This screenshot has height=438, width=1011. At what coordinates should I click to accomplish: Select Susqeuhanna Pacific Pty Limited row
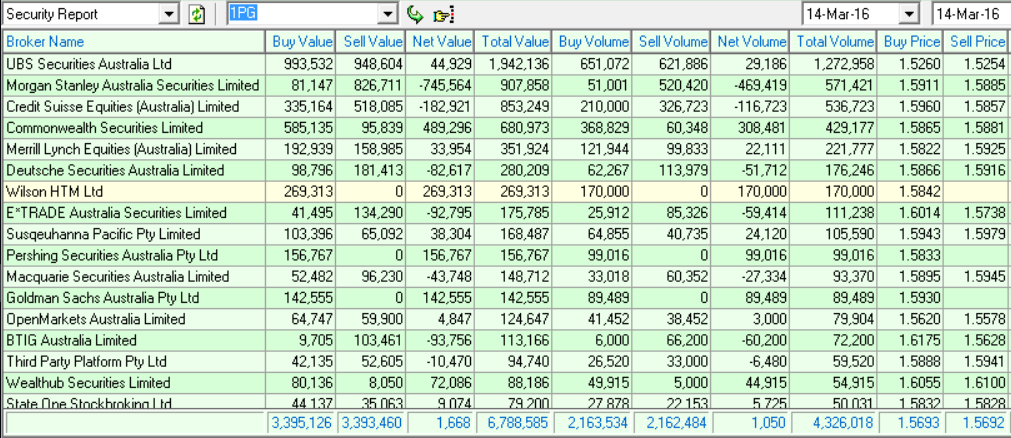[x=506, y=234]
